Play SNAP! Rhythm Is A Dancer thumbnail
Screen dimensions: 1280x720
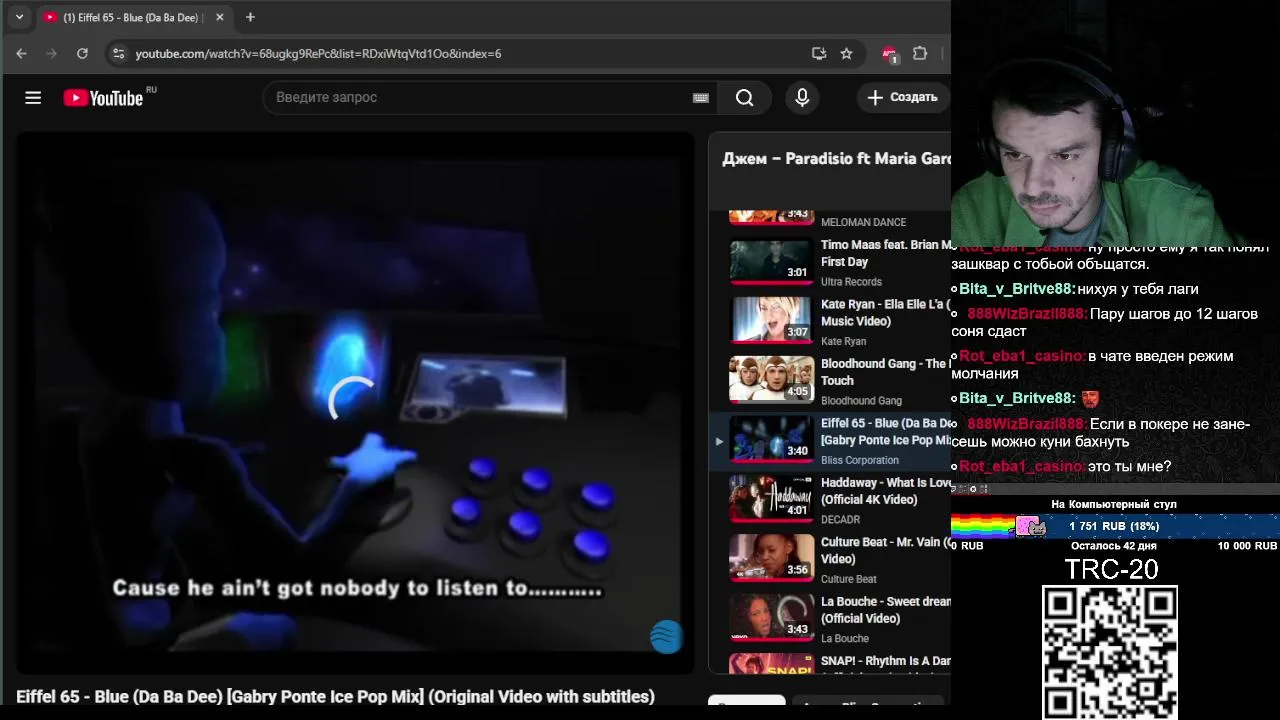coord(770,664)
